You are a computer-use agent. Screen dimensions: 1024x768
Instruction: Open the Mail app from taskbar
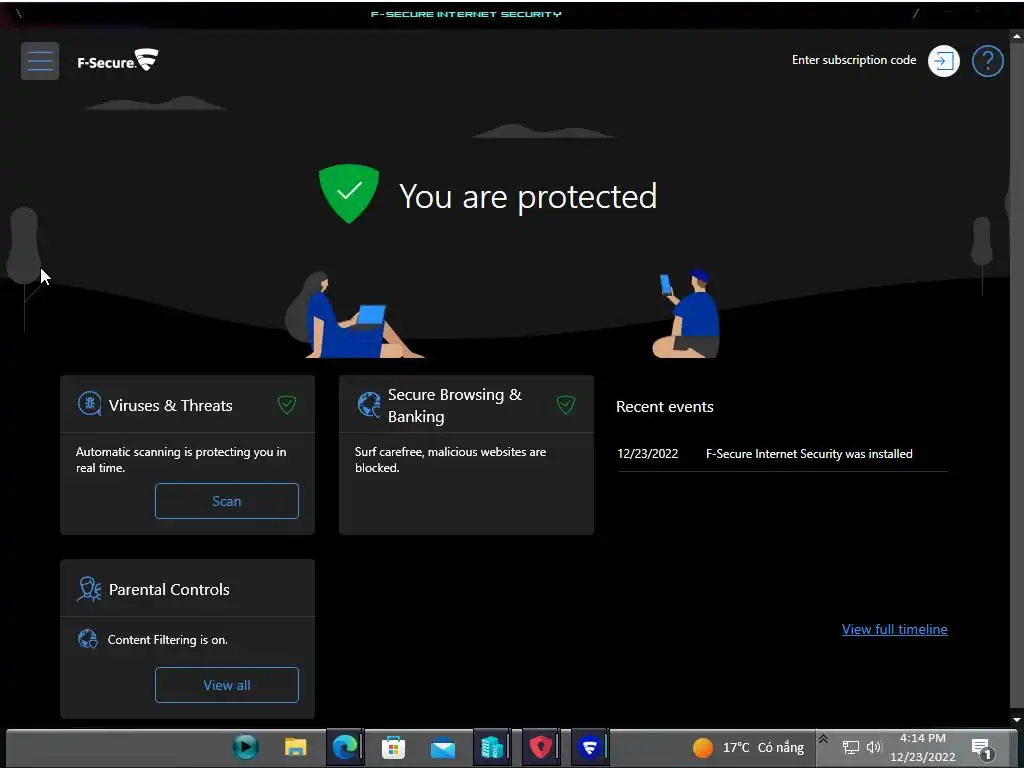click(442, 748)
